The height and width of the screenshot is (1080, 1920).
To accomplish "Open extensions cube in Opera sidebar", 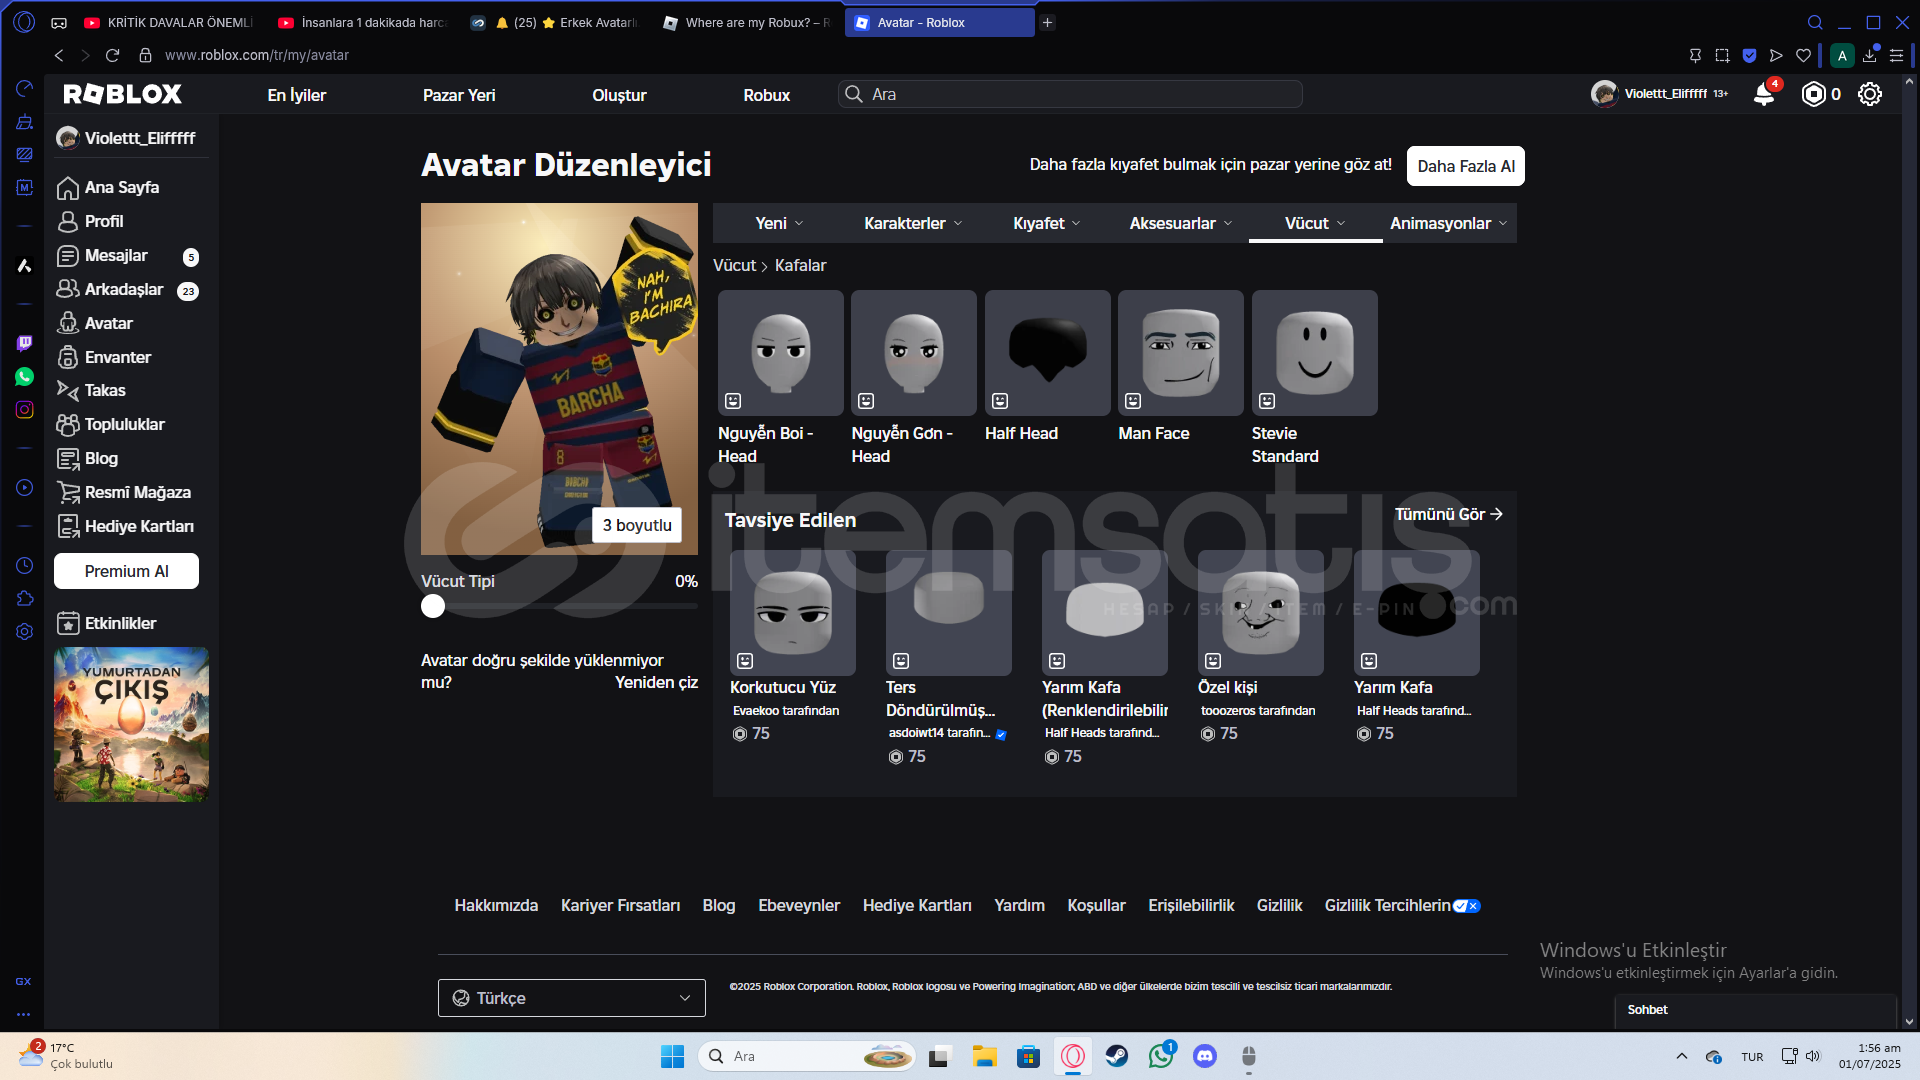I will 24,598.
